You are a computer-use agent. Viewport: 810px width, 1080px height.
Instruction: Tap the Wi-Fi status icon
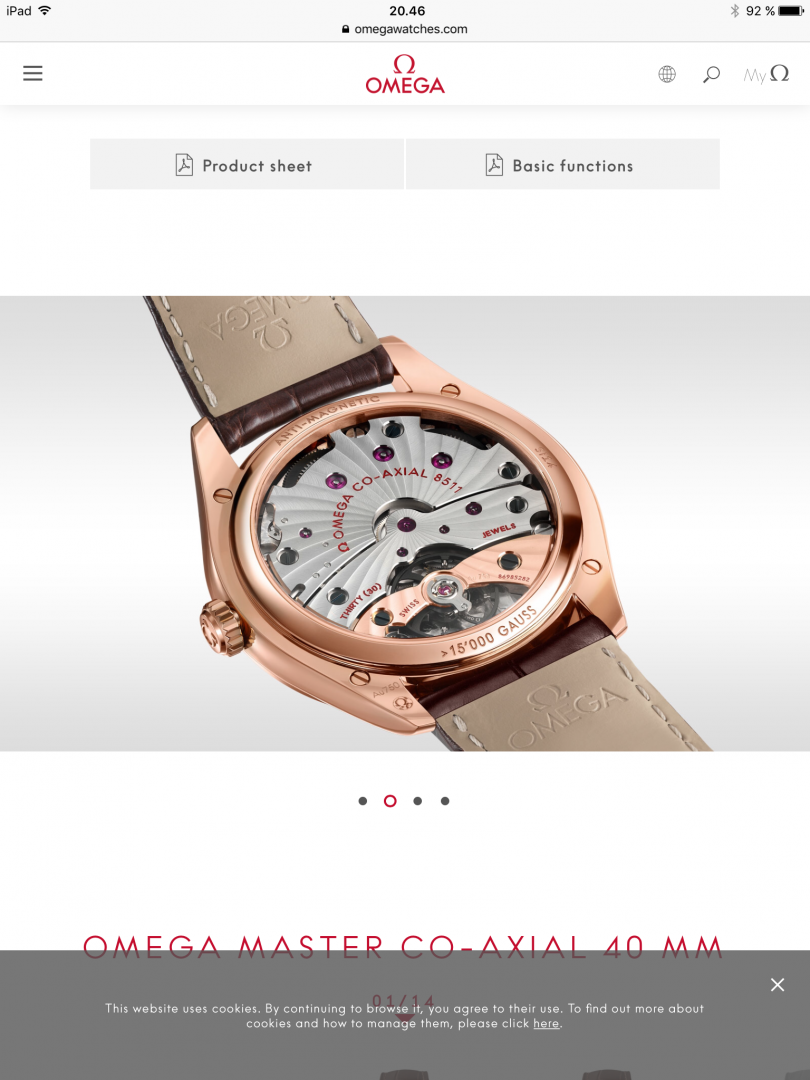45,10
